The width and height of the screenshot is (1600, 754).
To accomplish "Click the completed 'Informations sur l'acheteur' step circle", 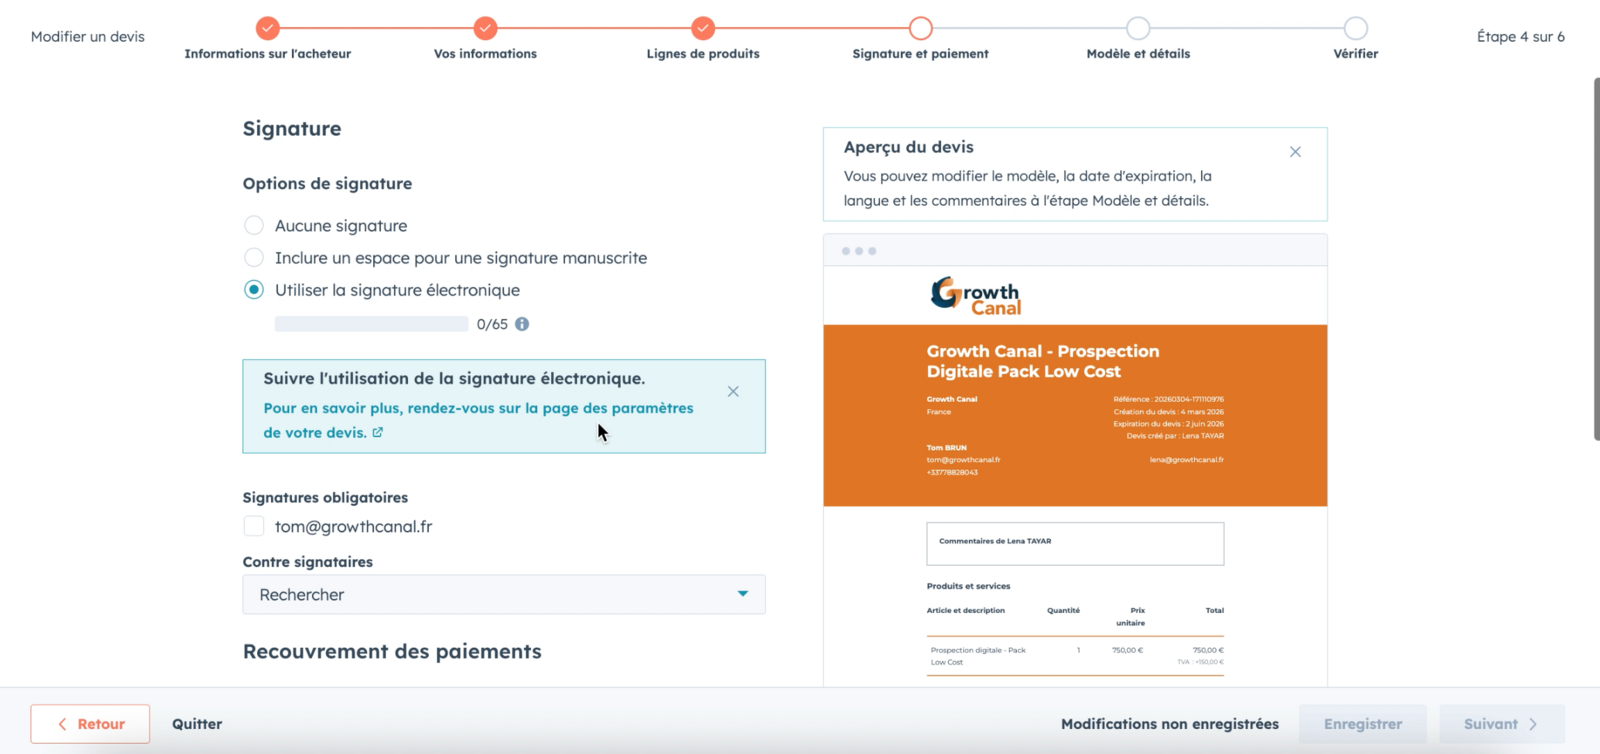I will tap(267, 28).
